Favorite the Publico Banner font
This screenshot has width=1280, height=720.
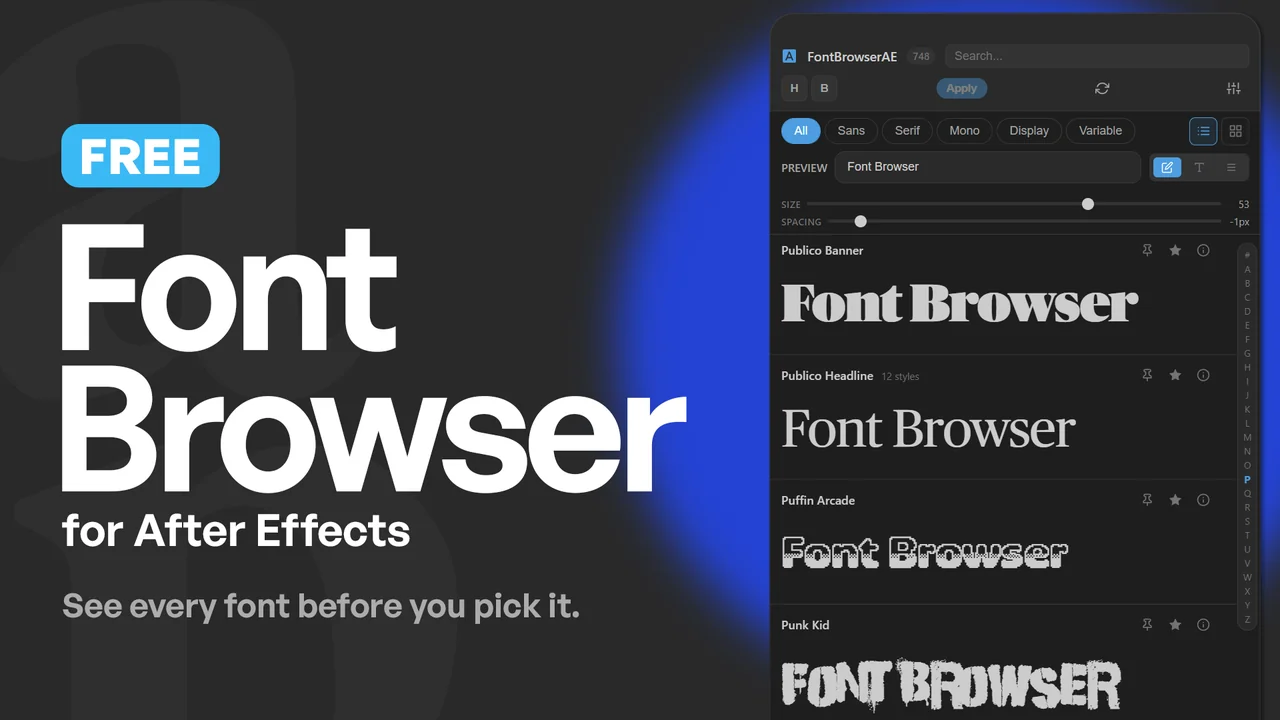coord(1175,250)
